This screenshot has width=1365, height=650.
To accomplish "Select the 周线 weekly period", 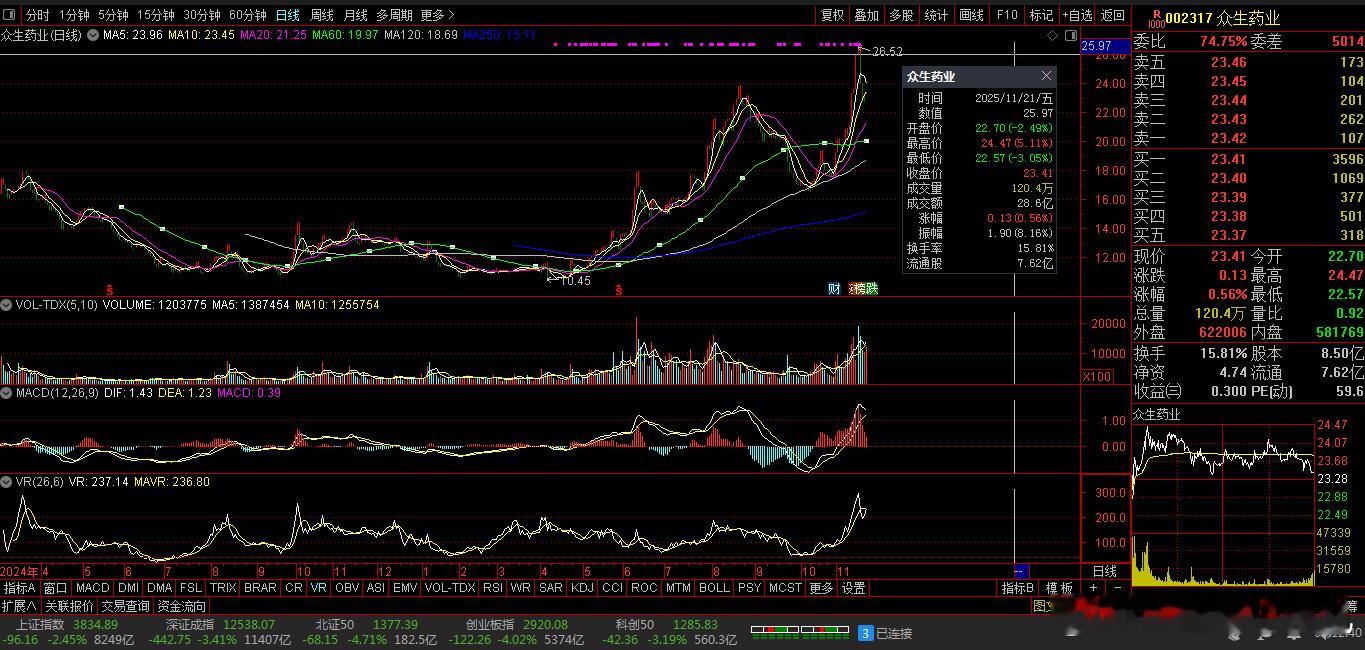I will click(321, 15).
